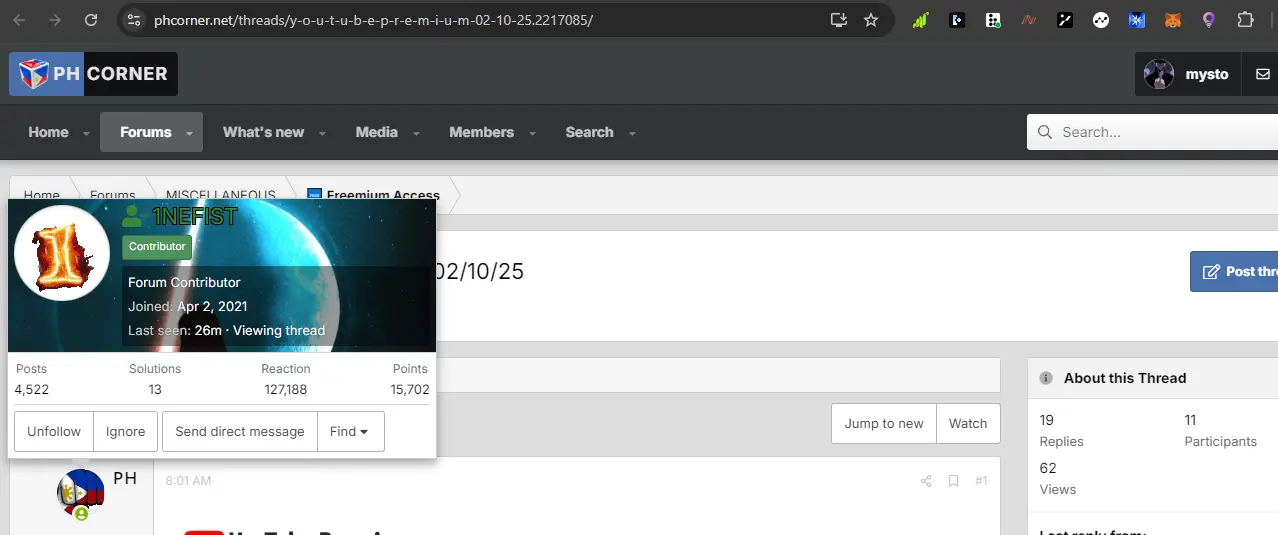Open the MetaMask fox extension

(1173, 20)
